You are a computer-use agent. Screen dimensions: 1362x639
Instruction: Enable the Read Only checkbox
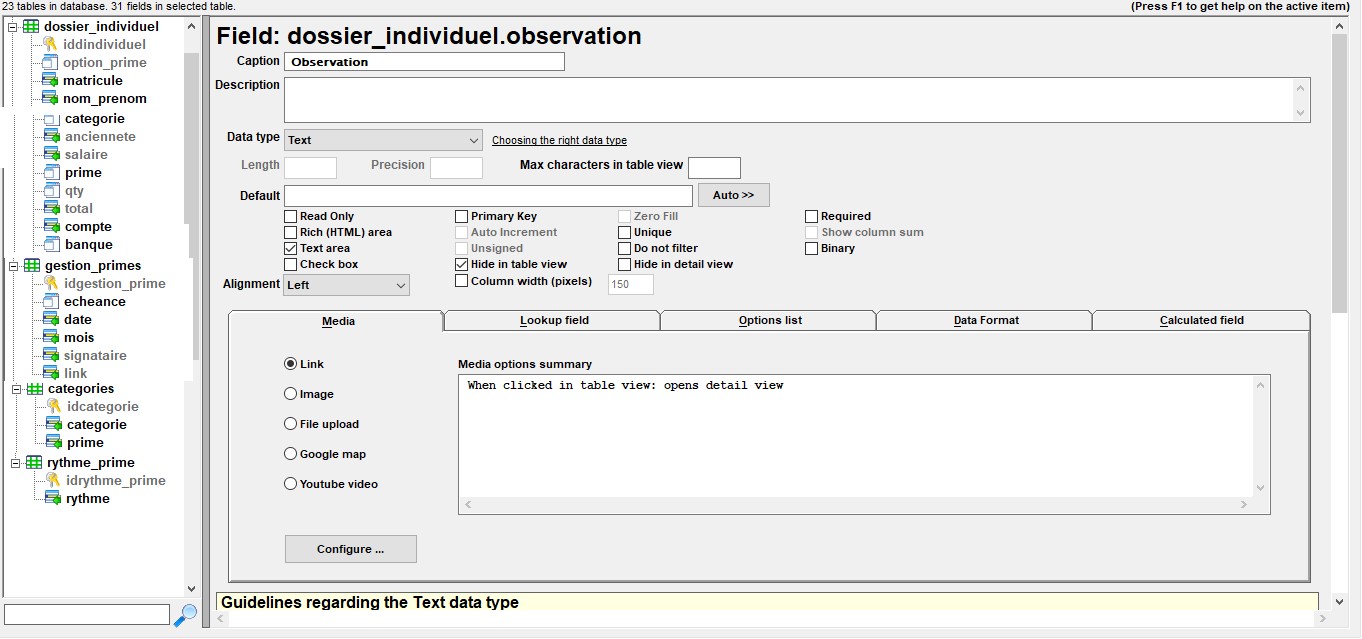[x=290, y=216]
